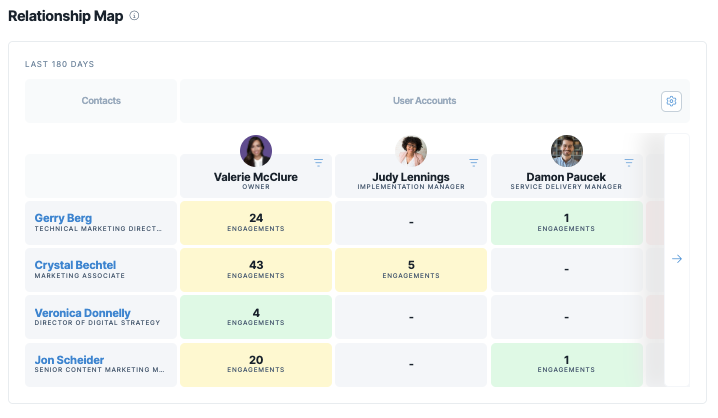Click Damon Paucek's avatar photo

coord(566,151)
